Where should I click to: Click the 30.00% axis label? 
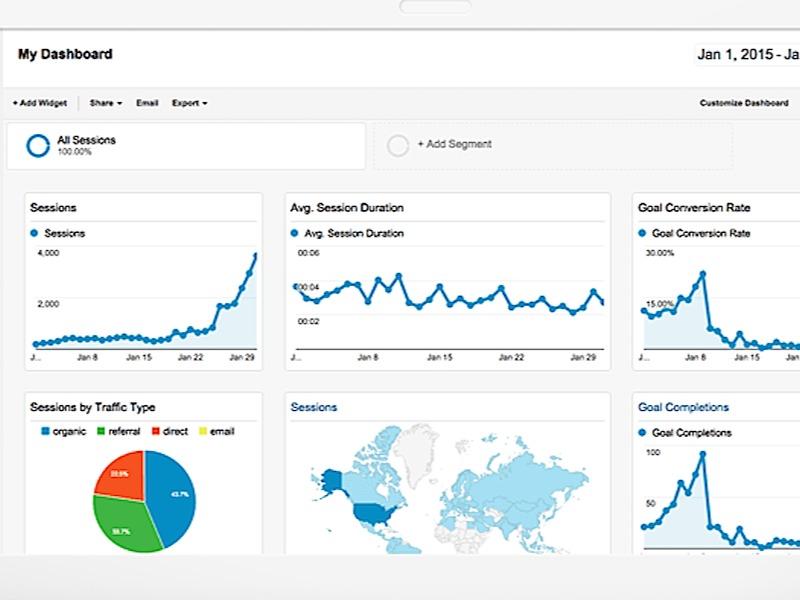(660, 253)
